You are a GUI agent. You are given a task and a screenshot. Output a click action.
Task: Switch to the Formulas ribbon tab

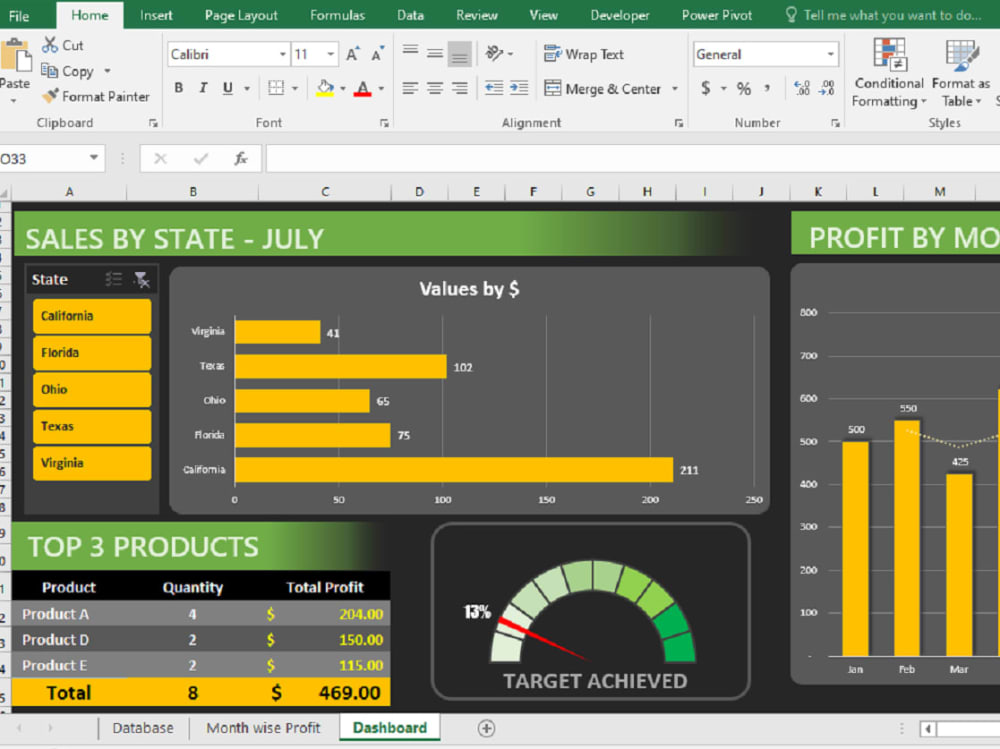click(x=337, y=15)
